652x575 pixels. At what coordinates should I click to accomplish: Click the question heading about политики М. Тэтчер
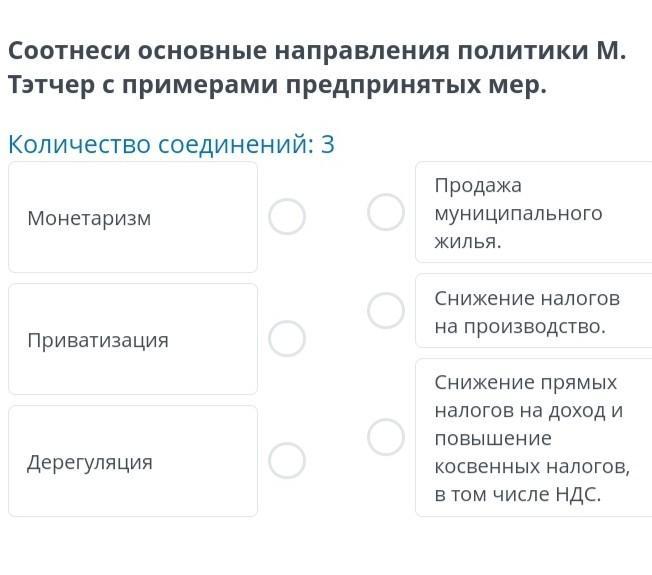pyautogui.click(x=317, y=68)
